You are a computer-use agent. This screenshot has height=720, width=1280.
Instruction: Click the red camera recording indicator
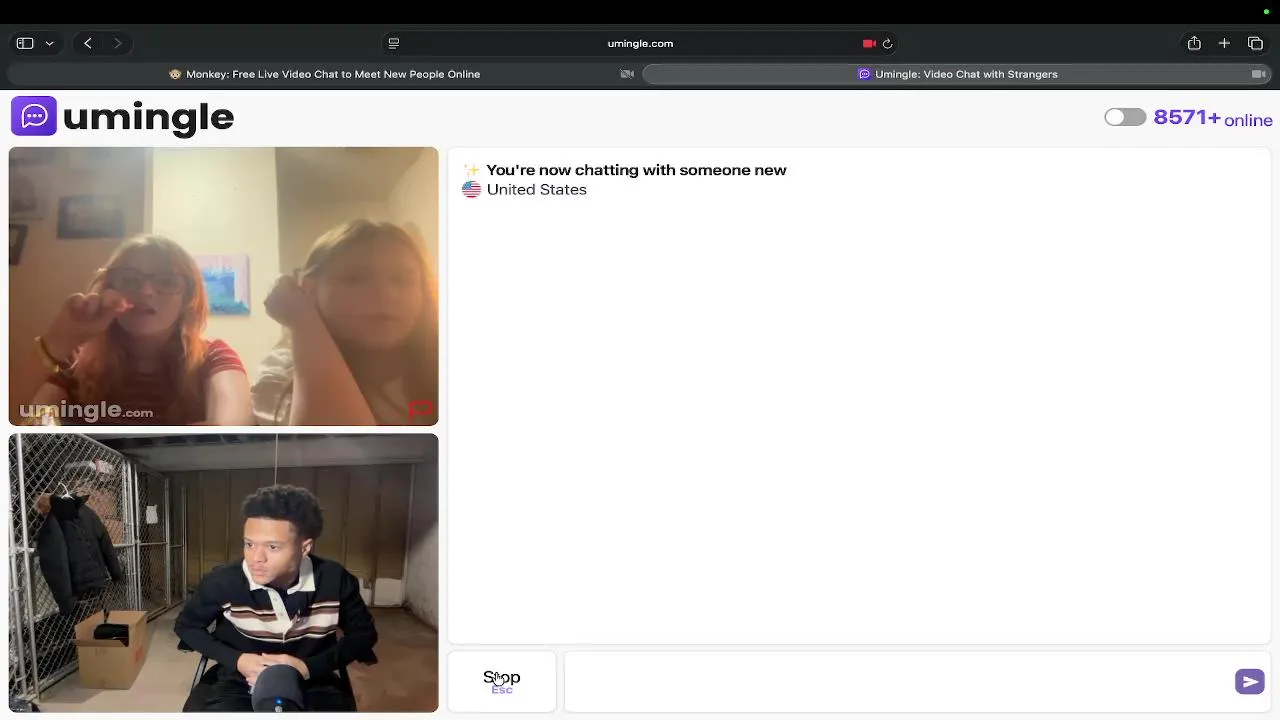coord(869,43)
